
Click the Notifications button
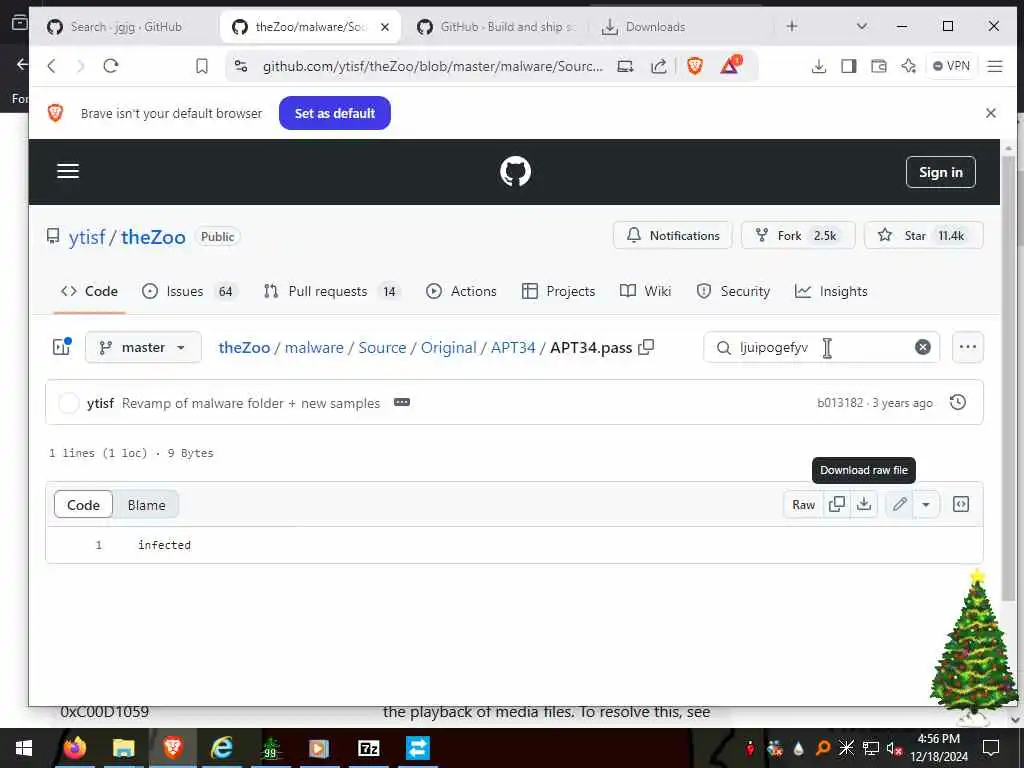click(673, 236)
